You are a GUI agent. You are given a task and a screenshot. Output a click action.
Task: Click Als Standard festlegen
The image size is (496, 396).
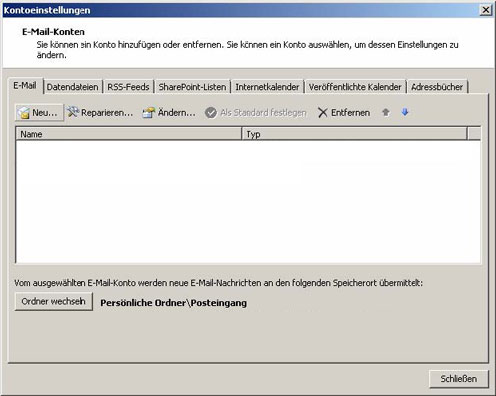click(255, 113)
